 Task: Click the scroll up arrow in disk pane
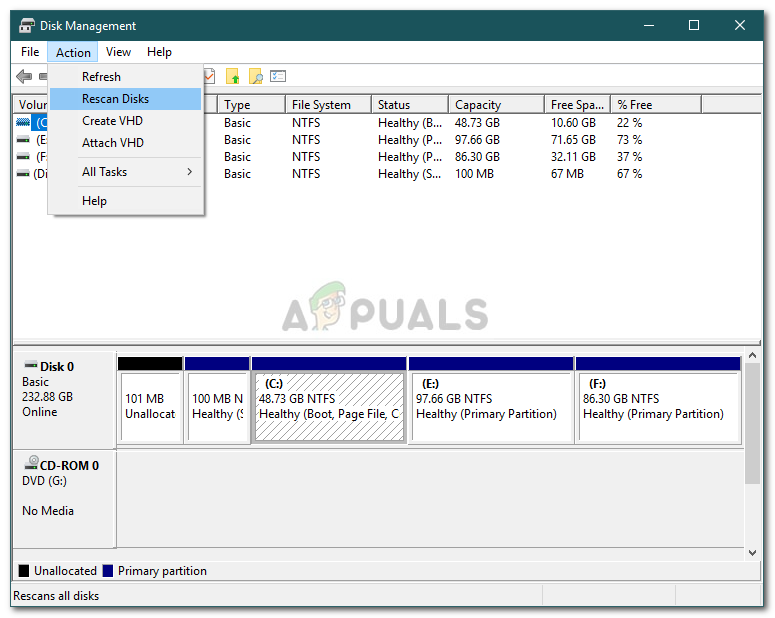click(752, 355)
